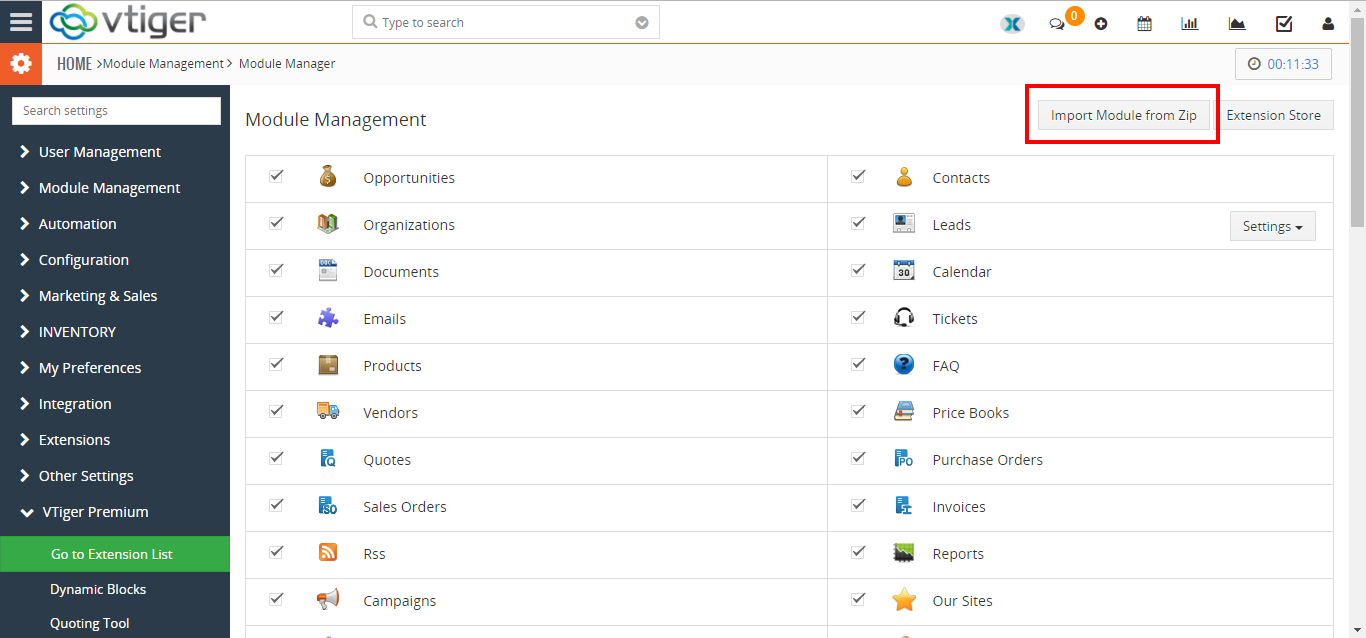This screenshot has height=638, width=1366.
Task: Click Purchase Orders module name
Action: (x=988, y=460)
